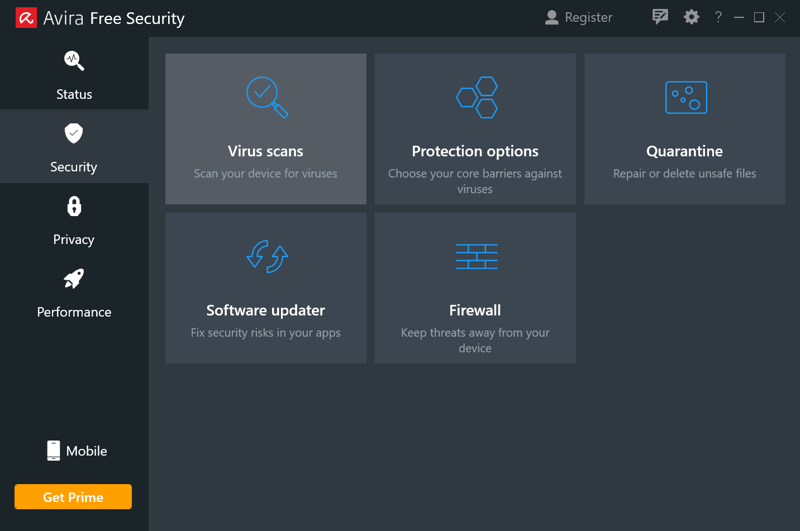The width and height of the screenshot is (800, 531).
Task: Open the Privacy padlock icon
Action: click(74, 207)
